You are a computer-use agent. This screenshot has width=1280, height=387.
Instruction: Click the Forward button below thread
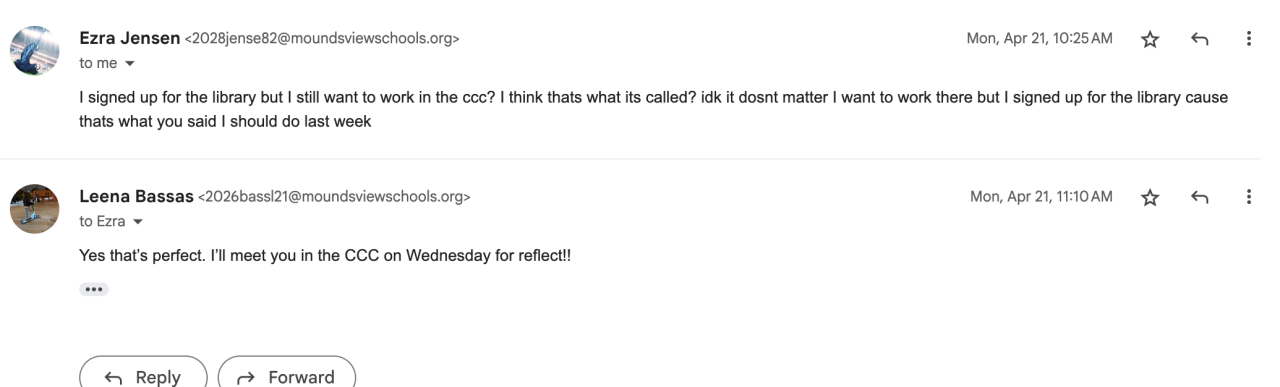(286, 377)
